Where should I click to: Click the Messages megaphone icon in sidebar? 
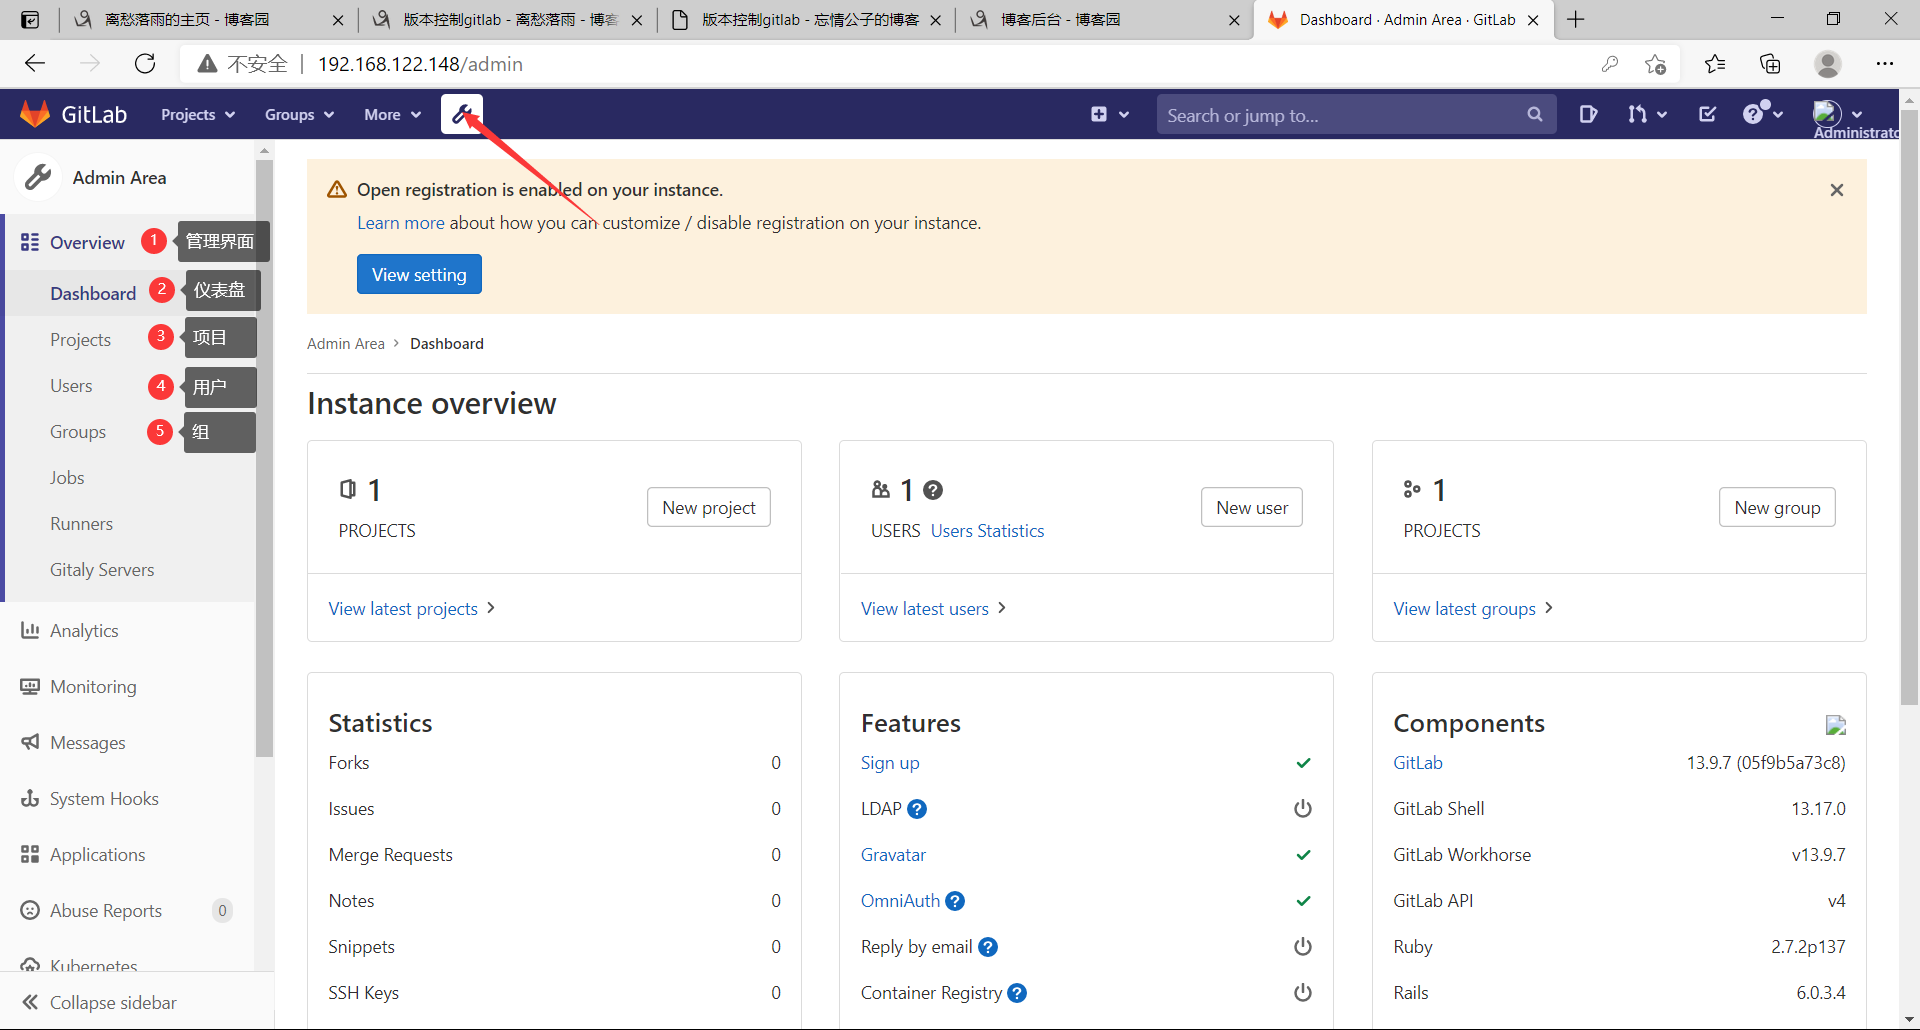coord(30,742)
